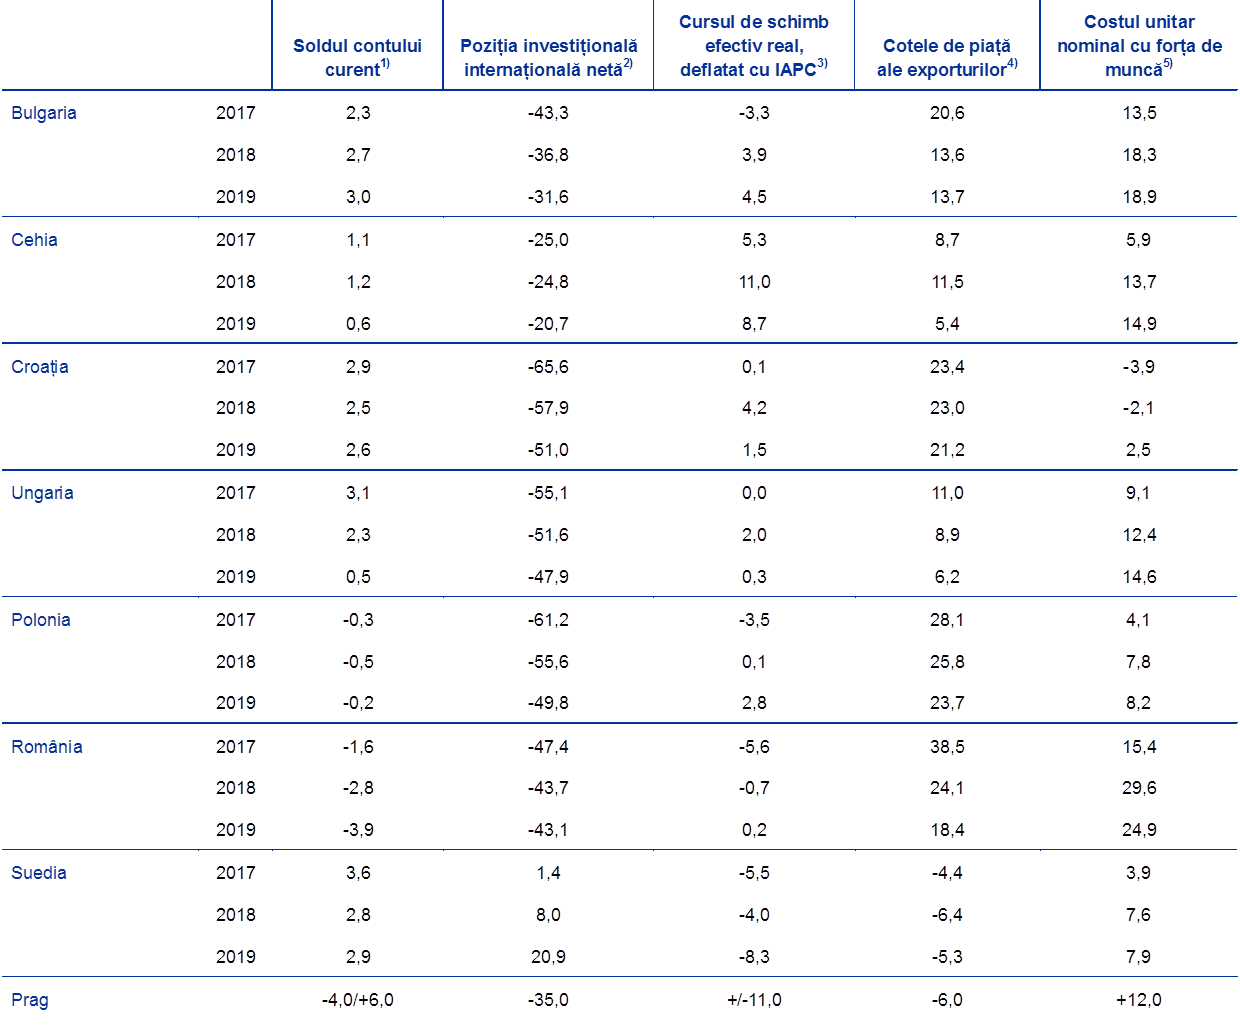The width and height of the screenshot is (1240, 1025).
Task: Click the year 2019 in Polonia rows
Action: (x=236, y=703)
